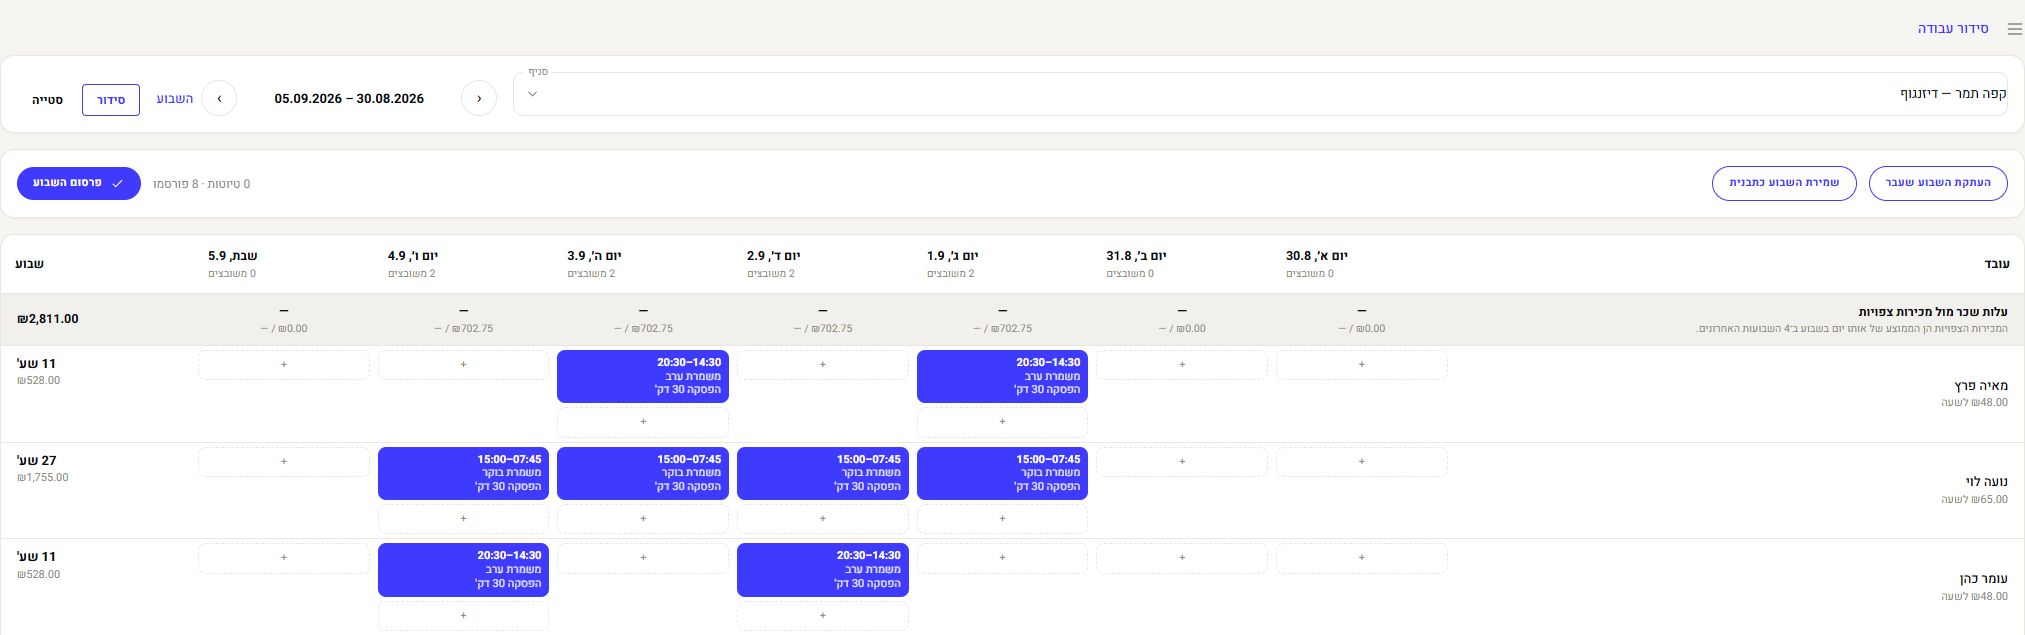Open נועה לוי morning shift on יום ו' 4.9
The image size is (2025, 635).
pos(463,473)
